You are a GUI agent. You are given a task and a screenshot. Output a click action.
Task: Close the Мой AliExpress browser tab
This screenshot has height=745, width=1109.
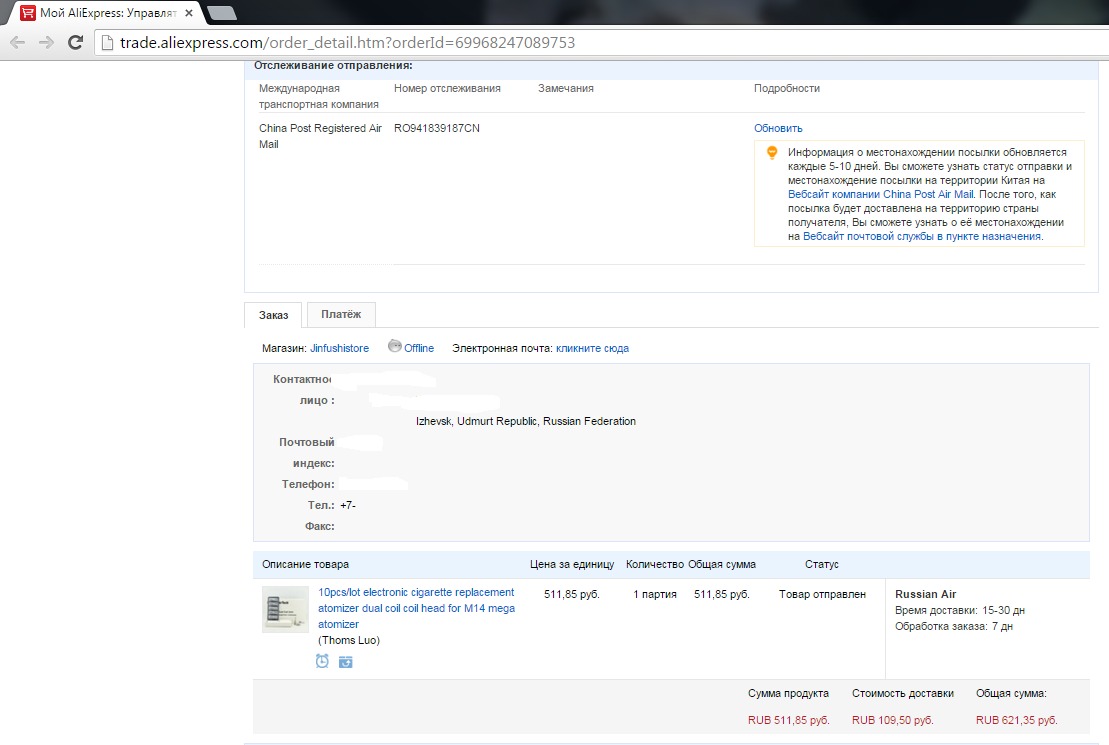[189, 13]
